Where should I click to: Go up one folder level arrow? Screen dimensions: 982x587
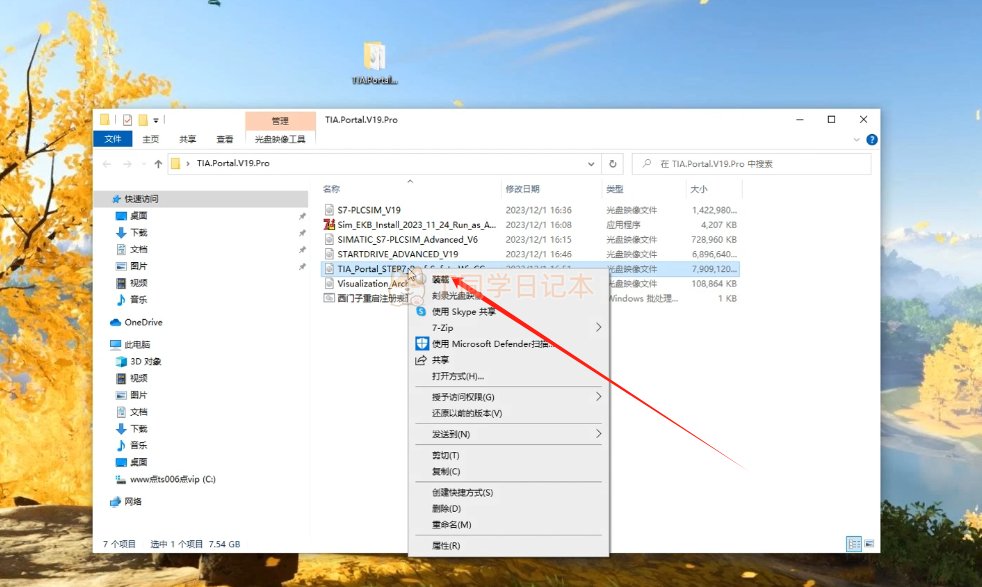coord(158,164)
